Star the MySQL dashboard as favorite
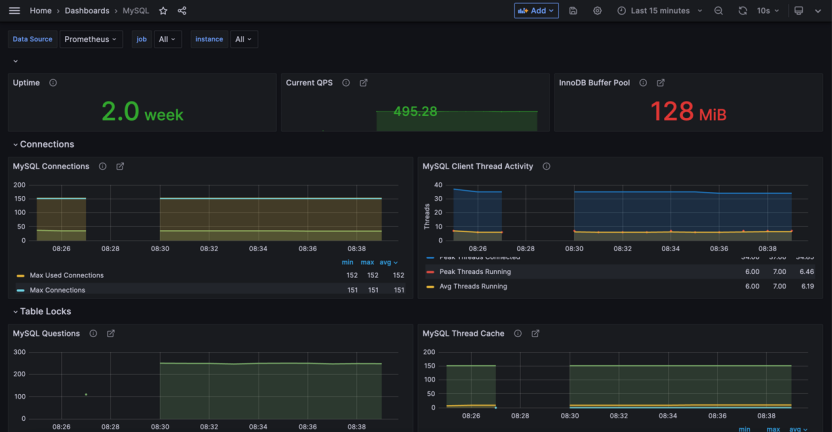 point(163,11)
